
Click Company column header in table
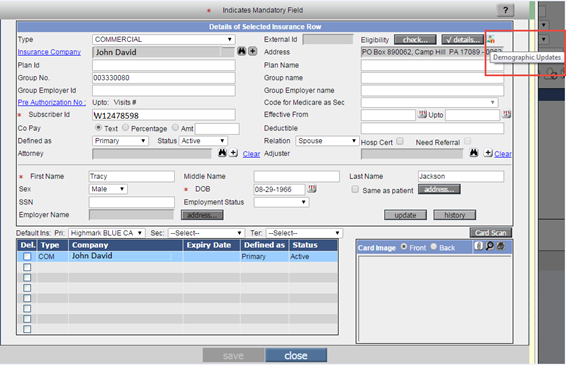pos(125,245)
